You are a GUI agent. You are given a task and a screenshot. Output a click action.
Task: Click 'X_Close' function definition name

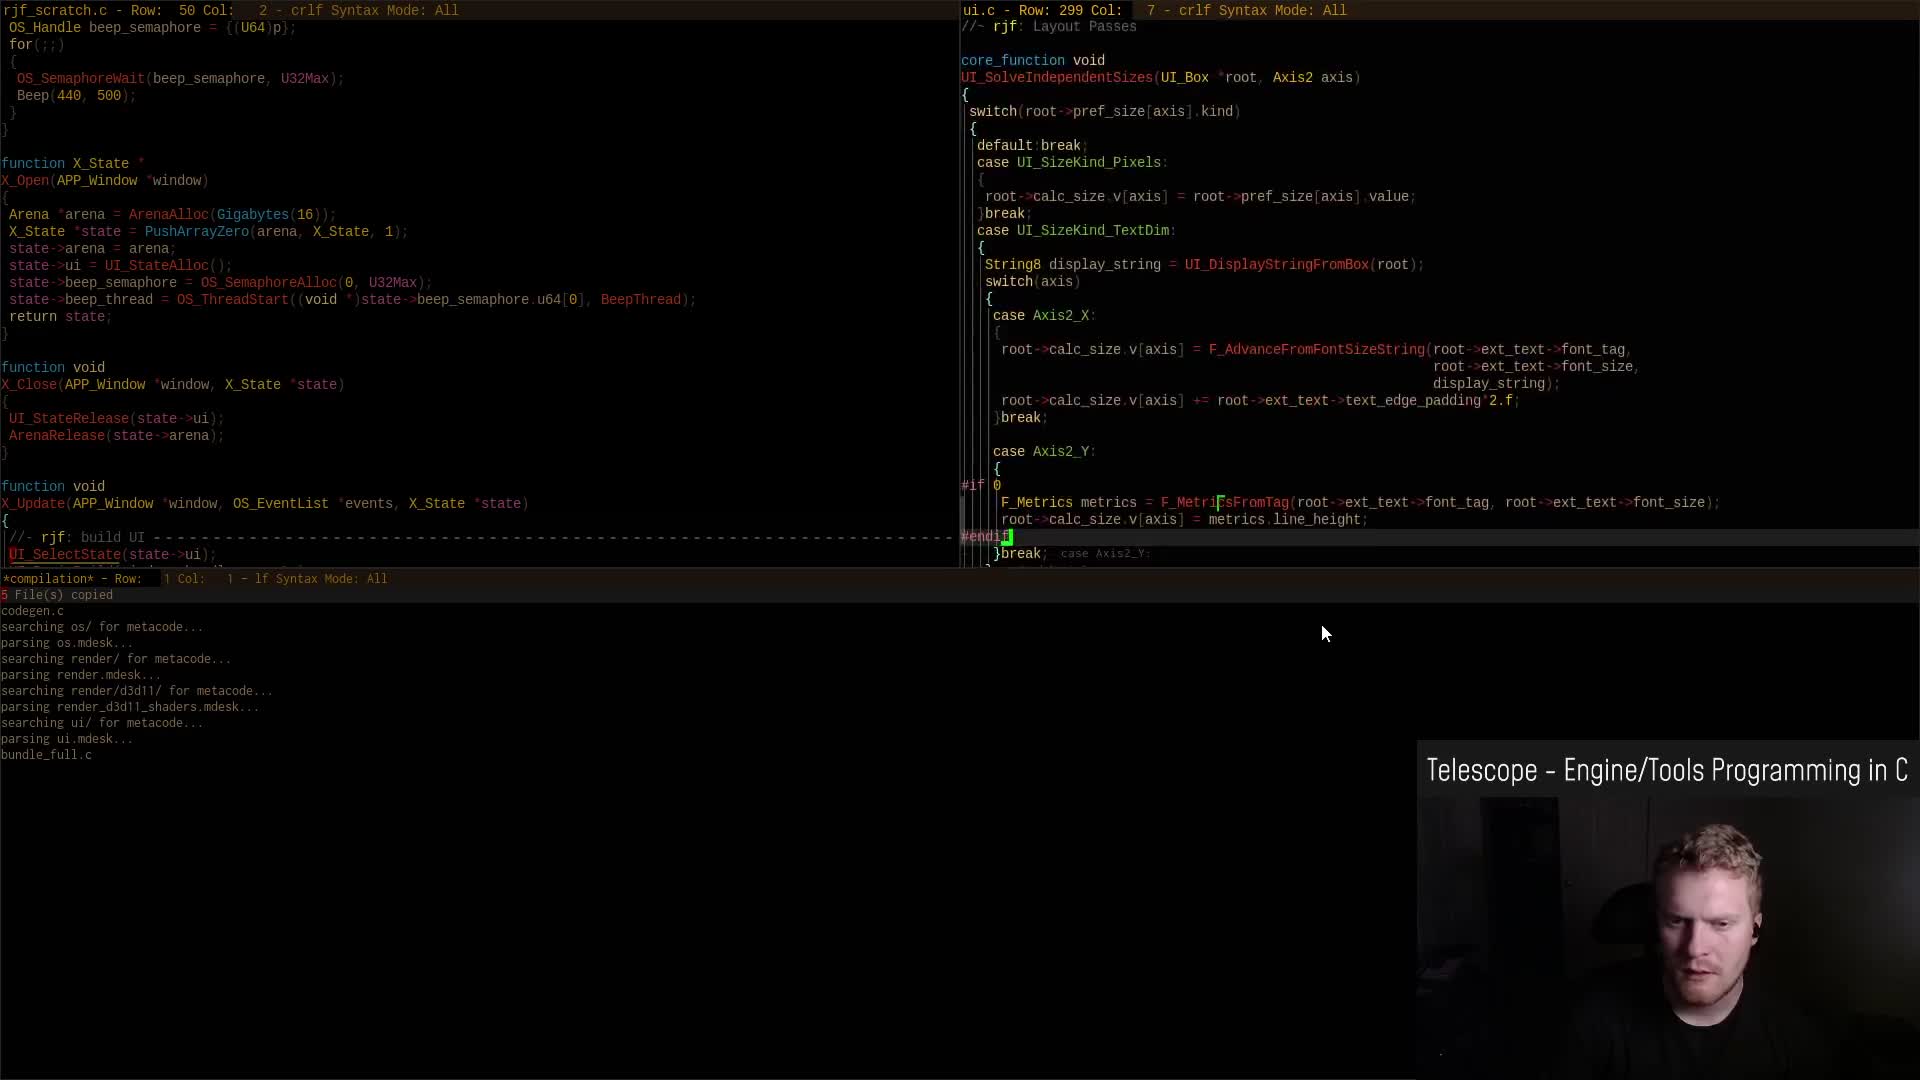click(x=29, y=384)
